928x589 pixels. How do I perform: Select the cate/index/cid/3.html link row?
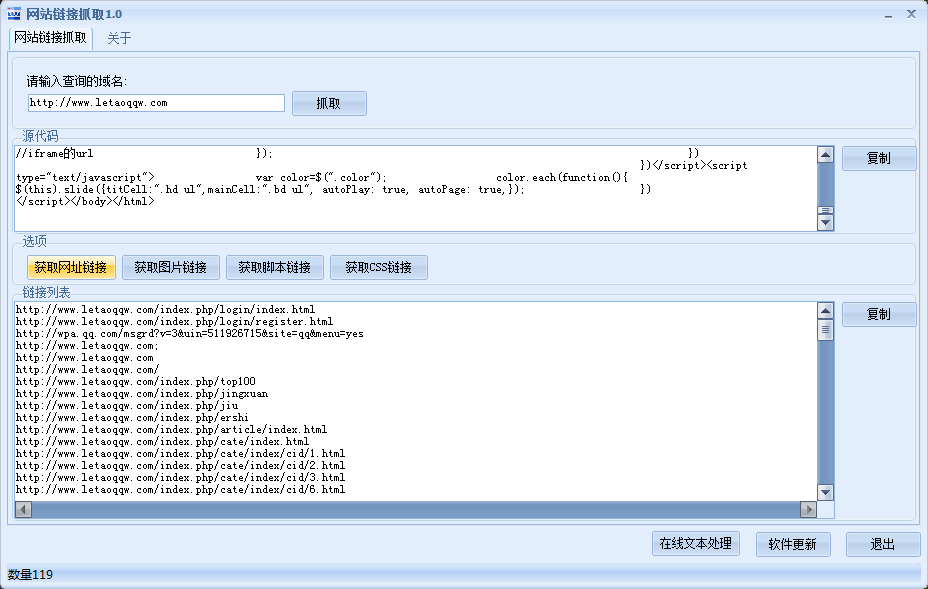click(181, 478)
